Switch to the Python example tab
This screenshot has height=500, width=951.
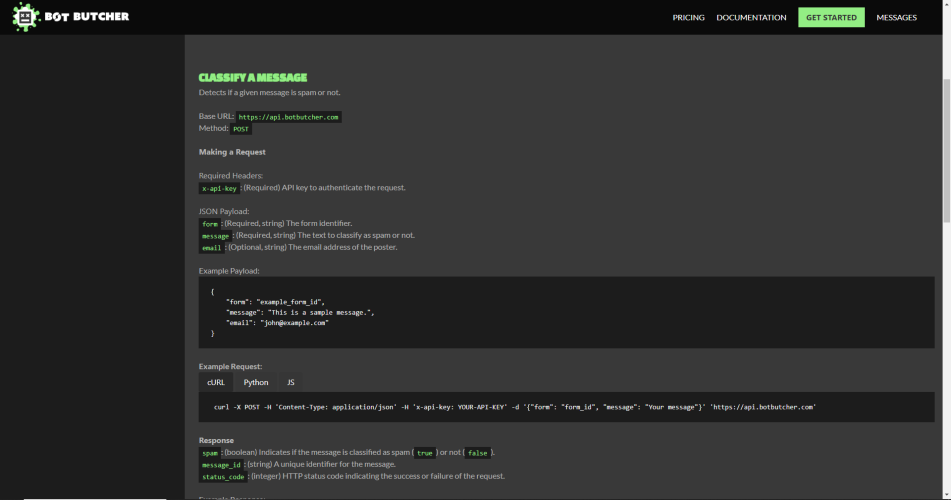256,382
